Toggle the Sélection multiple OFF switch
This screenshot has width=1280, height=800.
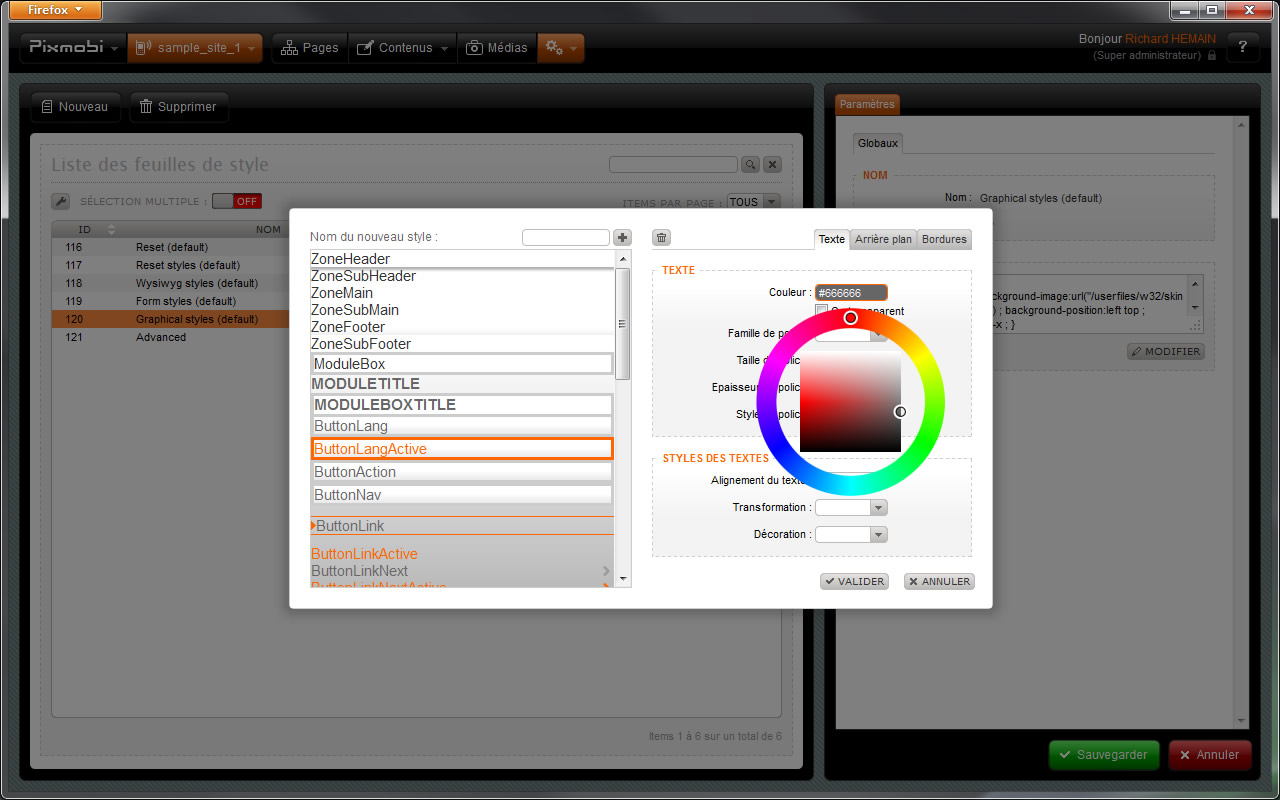coord(236,201)
